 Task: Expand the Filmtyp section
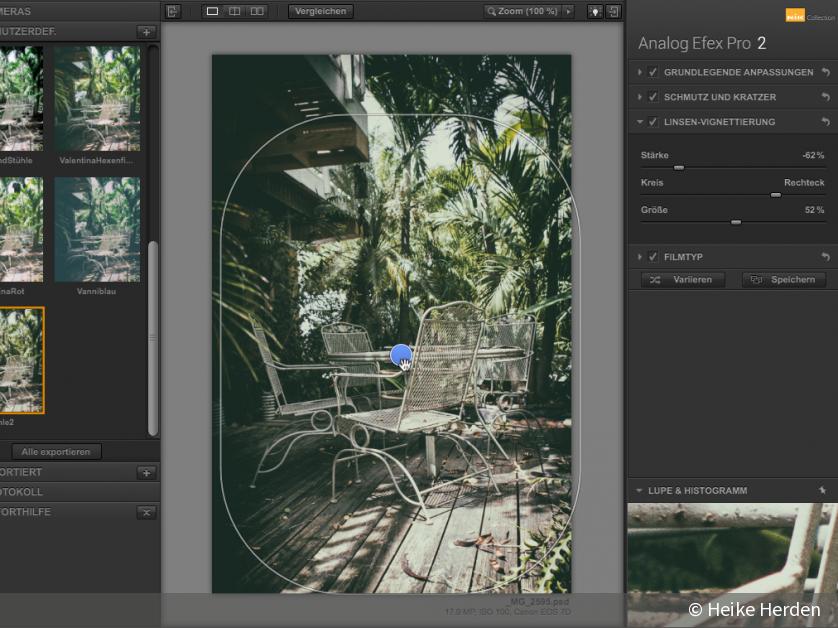[x=639, y=257]
